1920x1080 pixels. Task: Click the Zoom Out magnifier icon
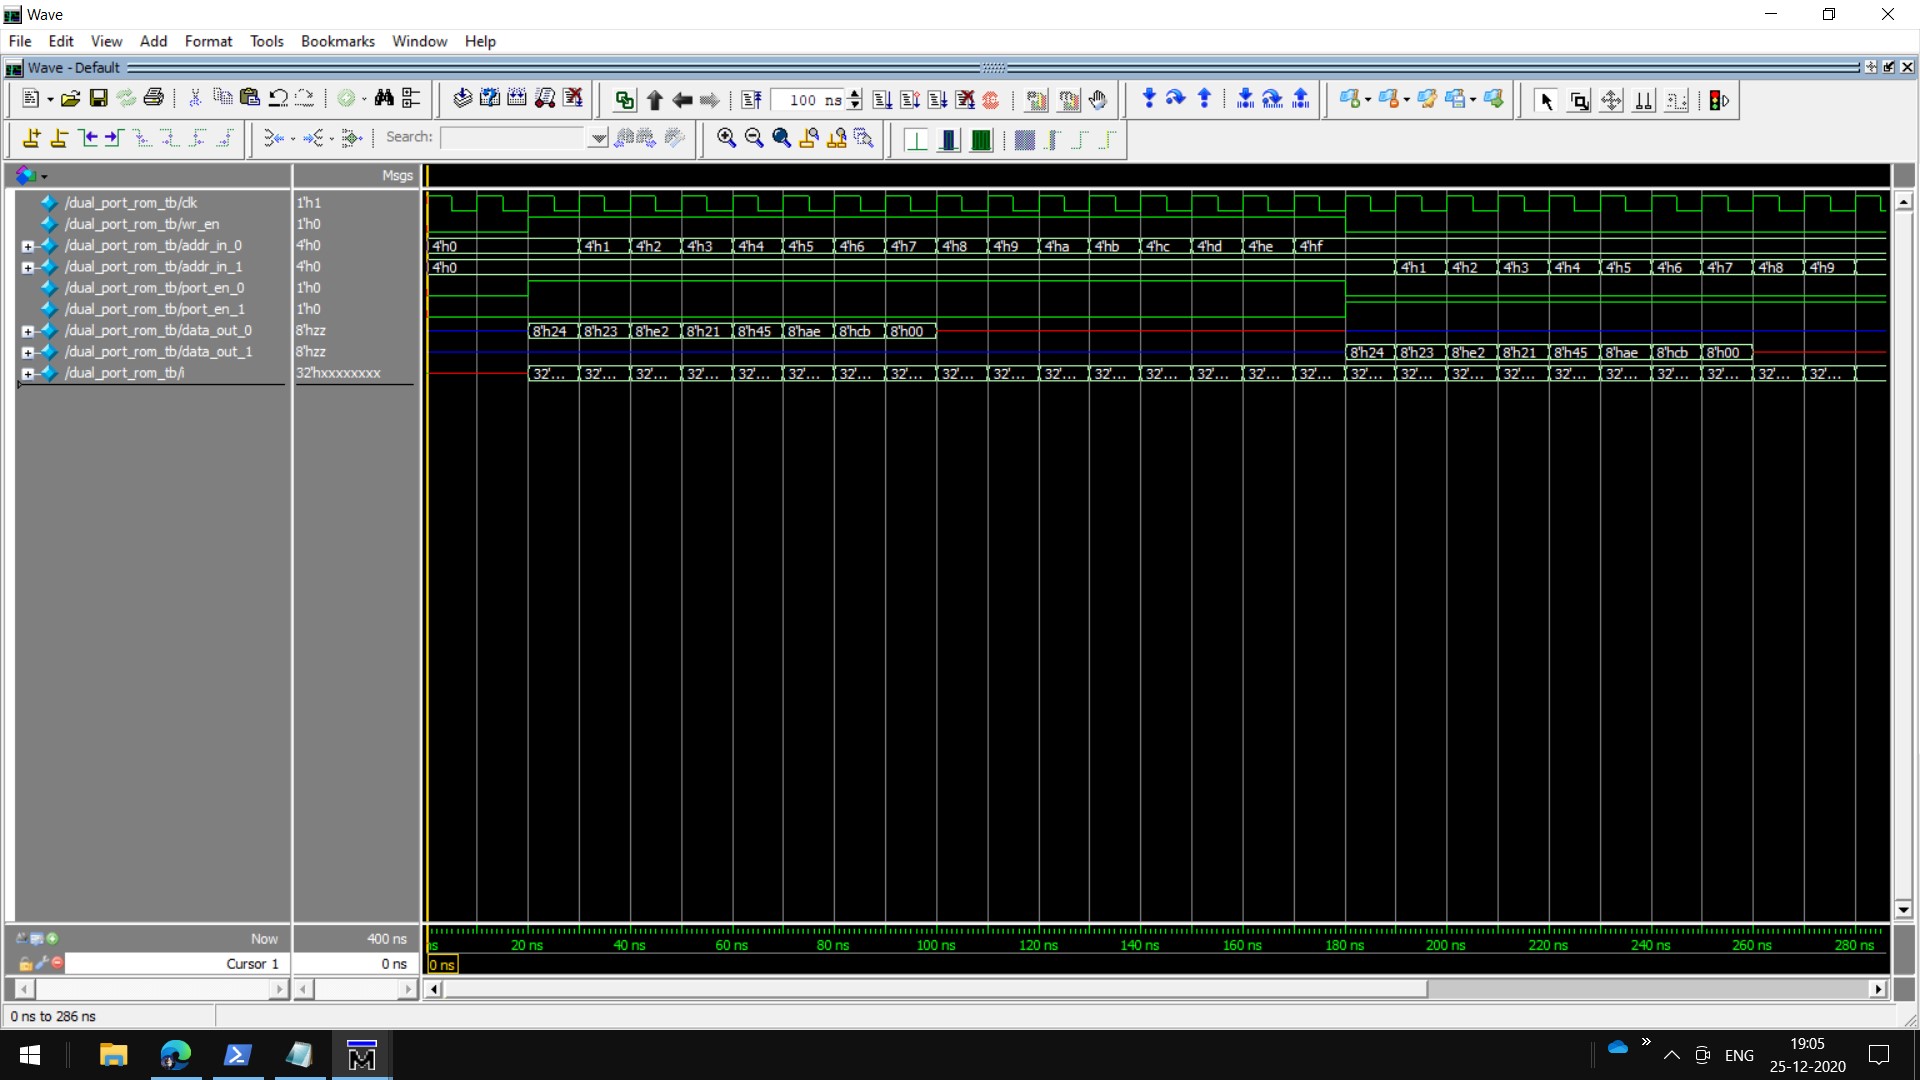click(754, 138)
